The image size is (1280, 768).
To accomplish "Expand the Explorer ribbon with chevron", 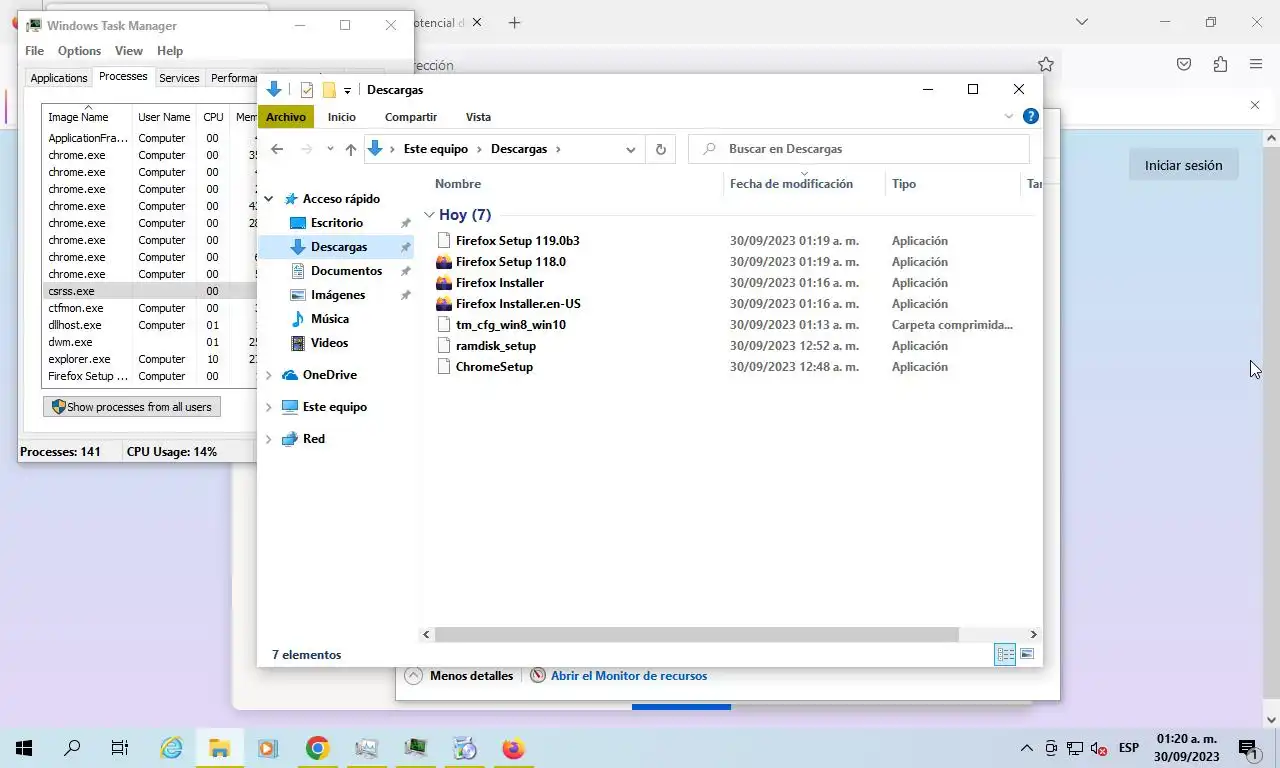I will coord(1008,117).
